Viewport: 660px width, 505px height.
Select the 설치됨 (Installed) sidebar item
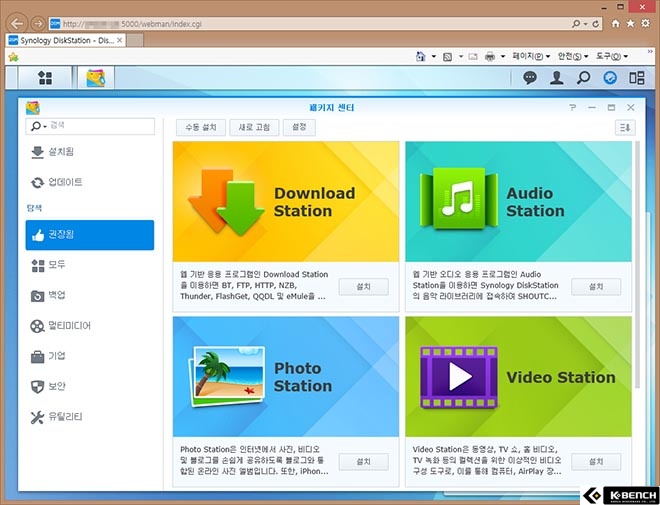(90, 152)
